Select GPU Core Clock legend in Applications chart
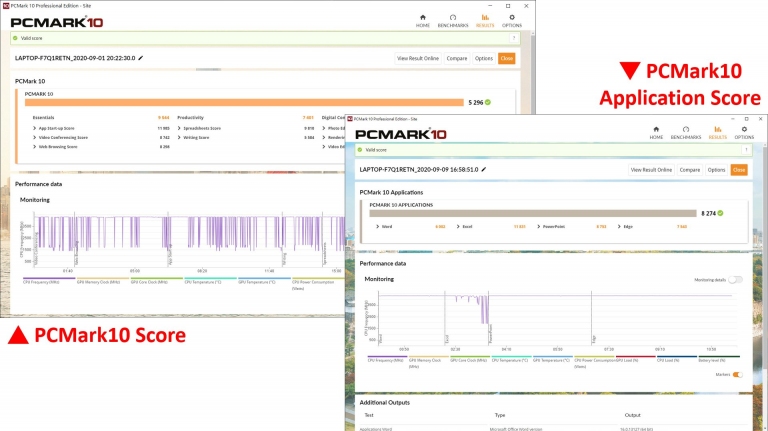768x431 pixels. [469, 360]
